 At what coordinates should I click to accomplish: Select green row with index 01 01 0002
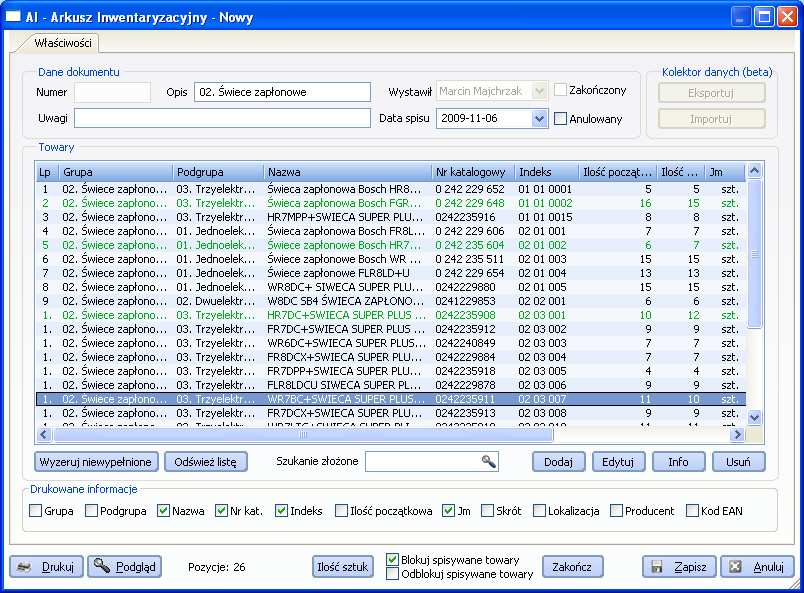point(391,203)
